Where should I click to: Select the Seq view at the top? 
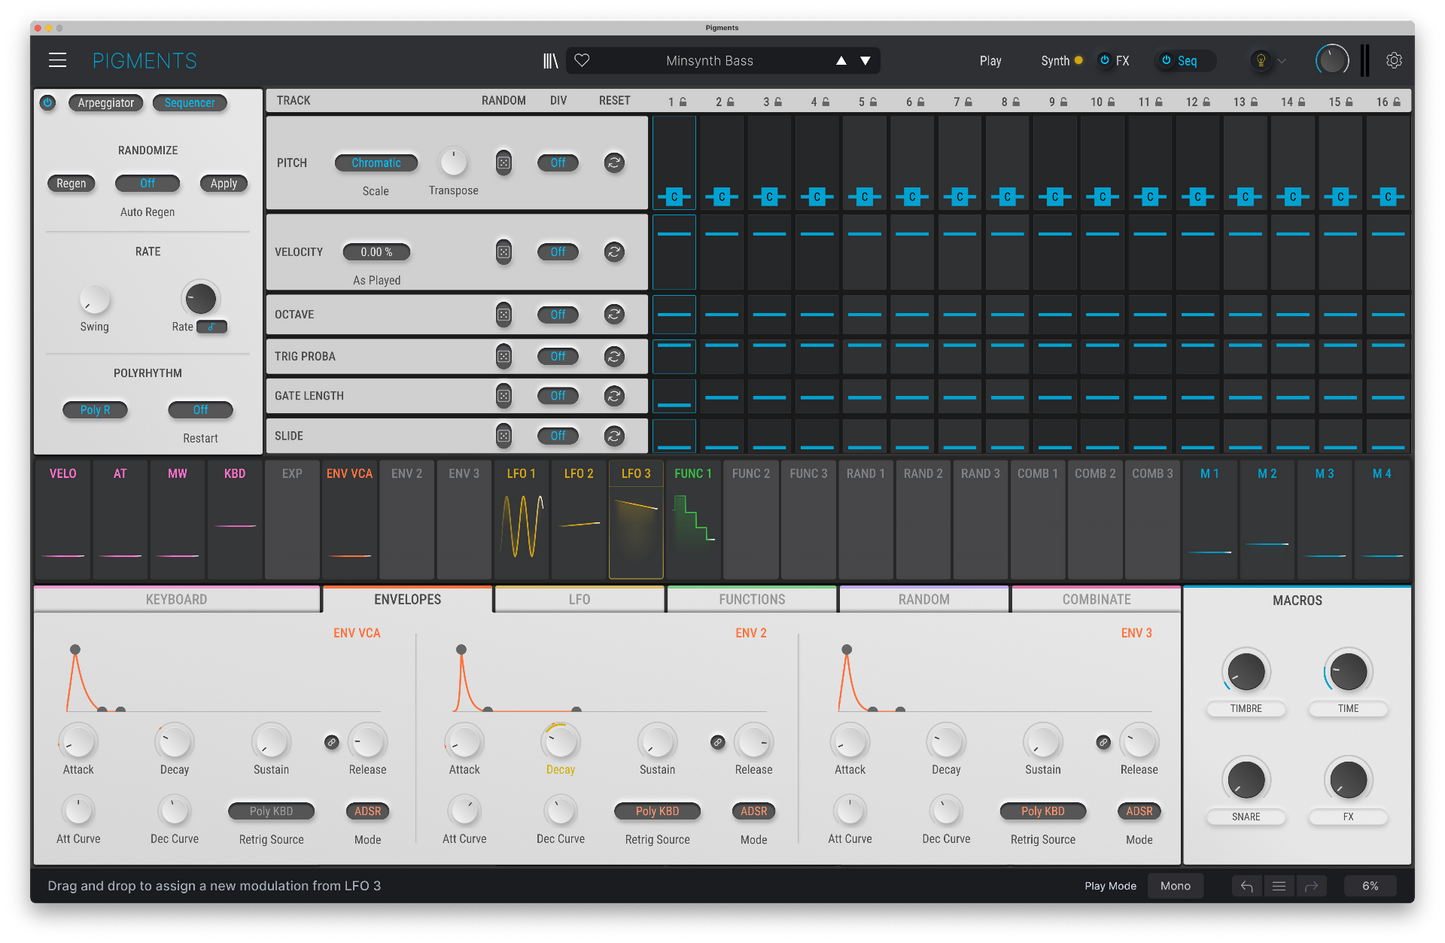[x=1184, y=60]
